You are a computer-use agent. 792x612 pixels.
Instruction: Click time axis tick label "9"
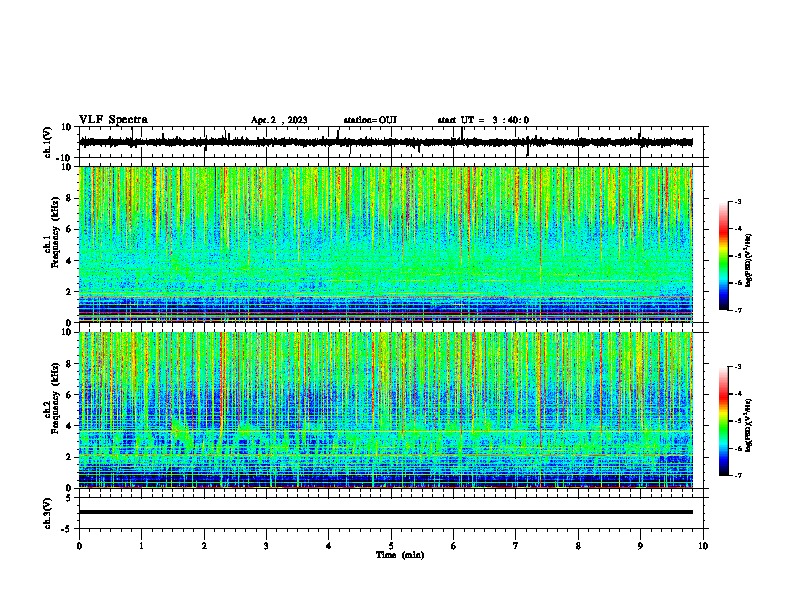pyautogui.click(x=640, y=546)
